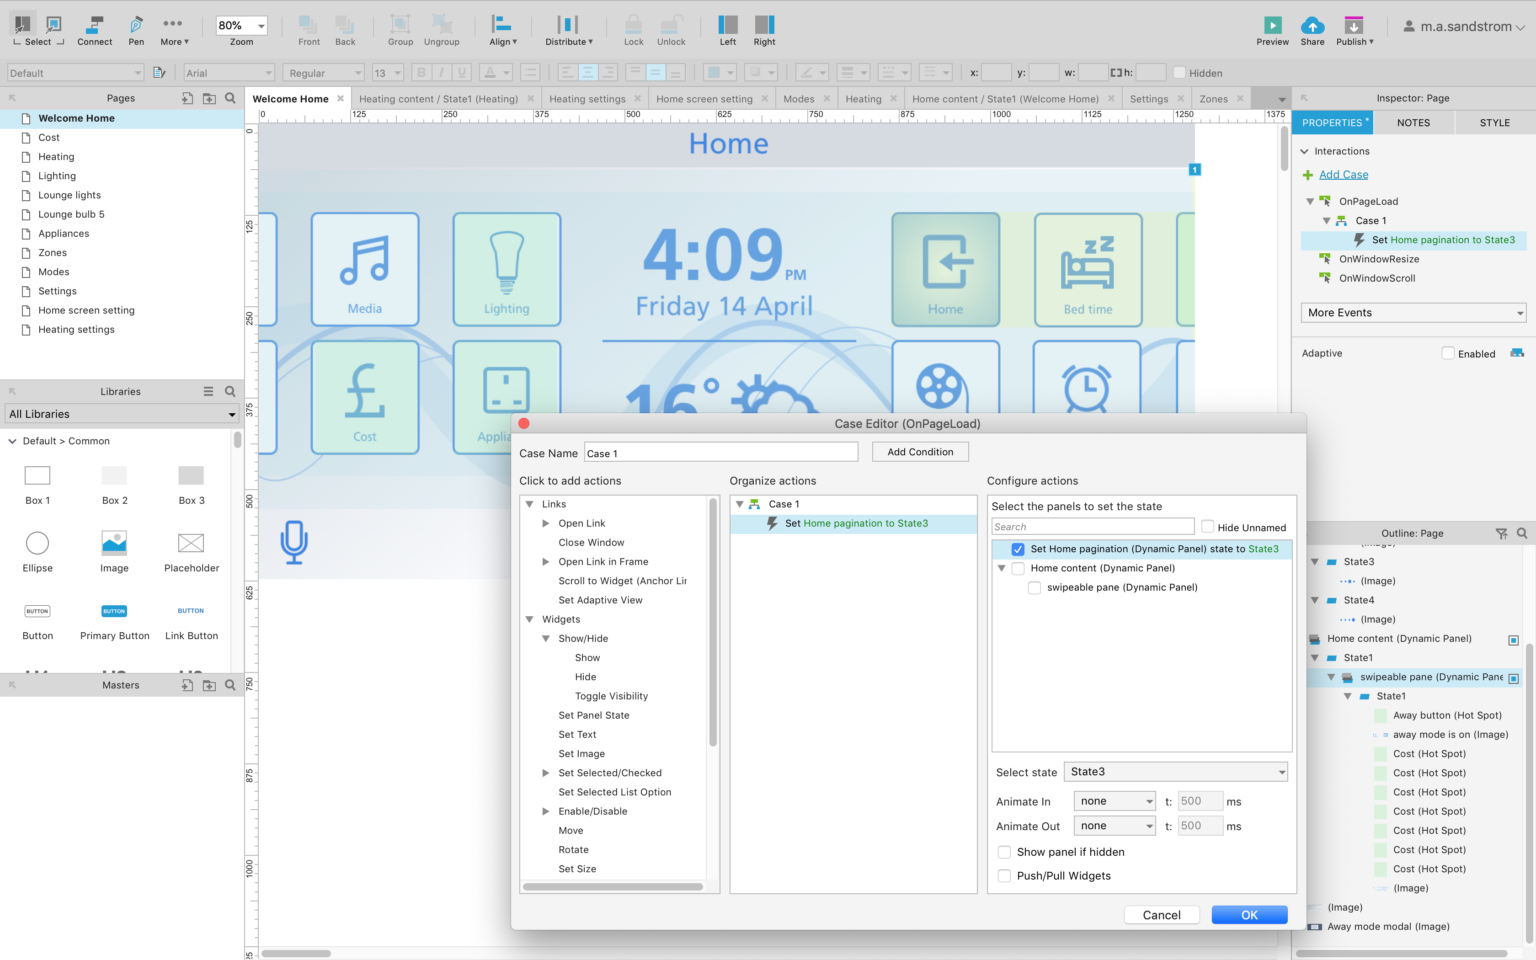The image size is (1536, 960).
Task: Select the Pen tool in the toolbar
Action: pos(135,27)
